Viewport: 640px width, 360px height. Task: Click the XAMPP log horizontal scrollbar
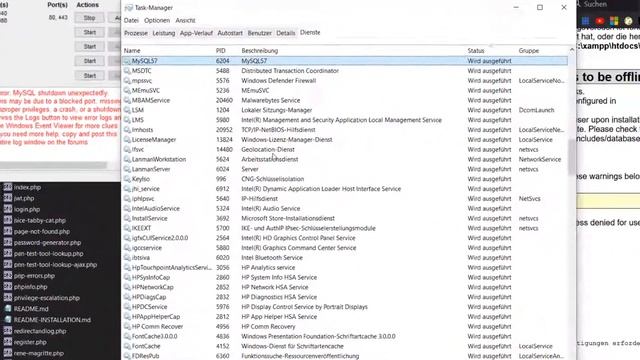53,165
